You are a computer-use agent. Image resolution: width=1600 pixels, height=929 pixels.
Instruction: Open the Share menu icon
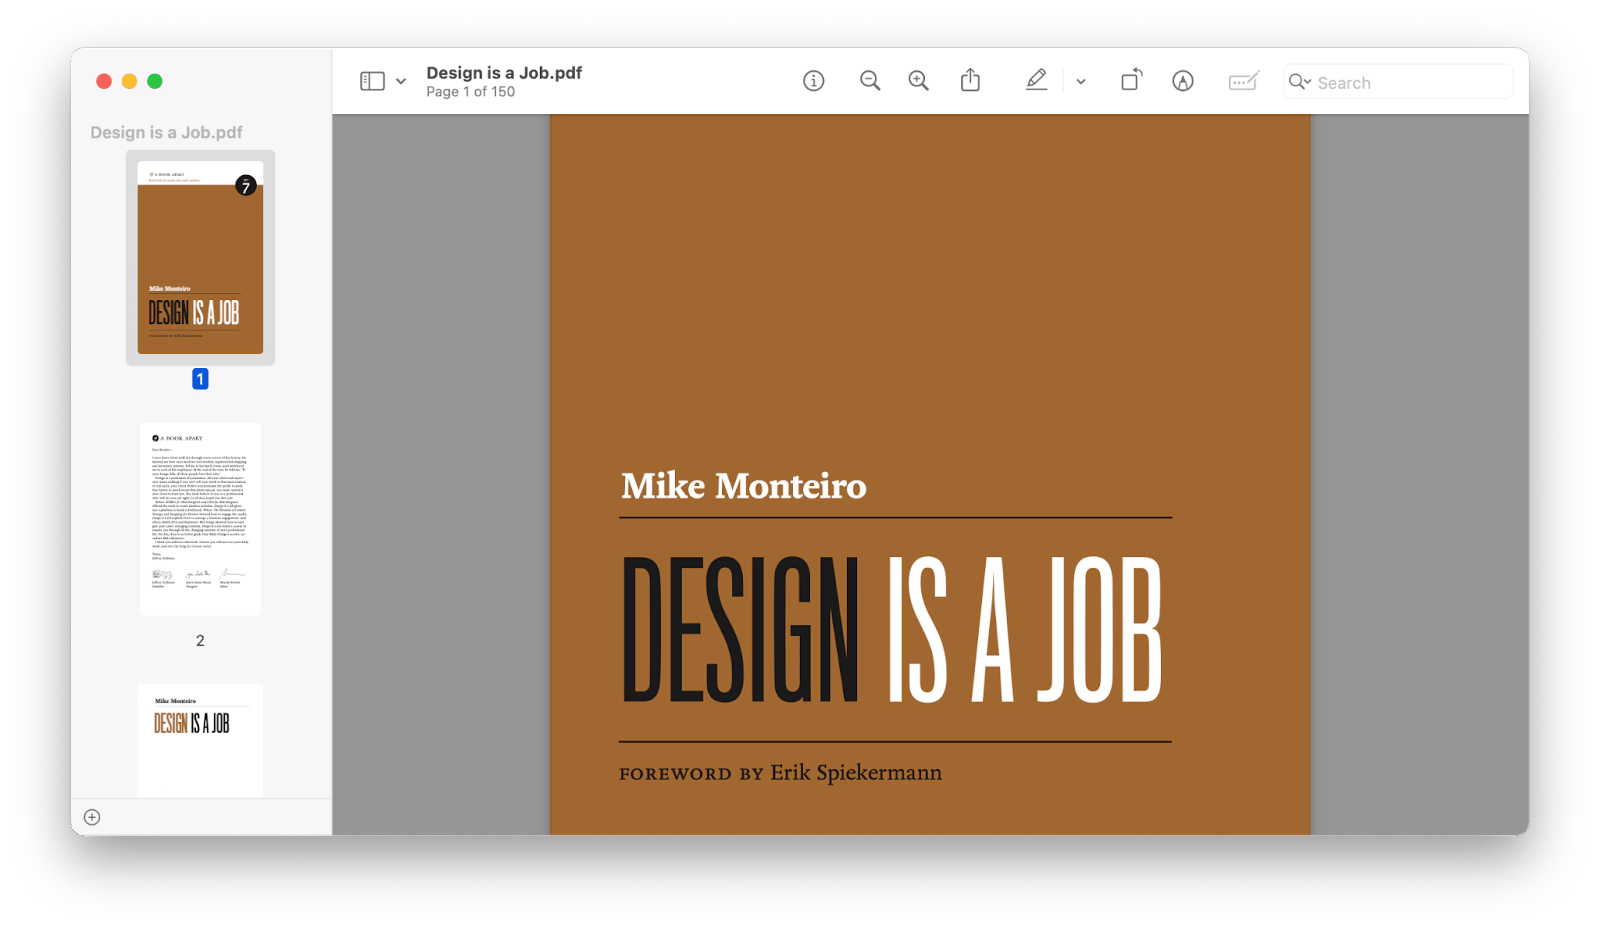[970, 80]
